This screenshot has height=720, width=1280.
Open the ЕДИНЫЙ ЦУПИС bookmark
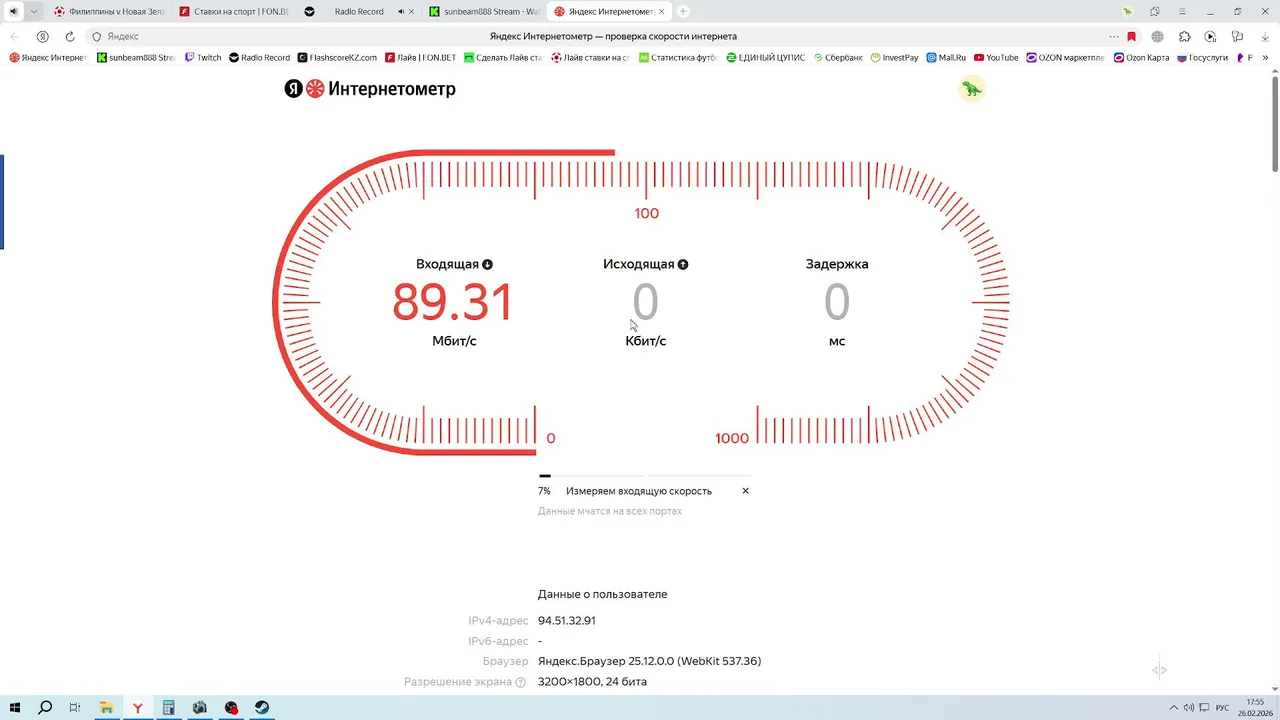765,57
